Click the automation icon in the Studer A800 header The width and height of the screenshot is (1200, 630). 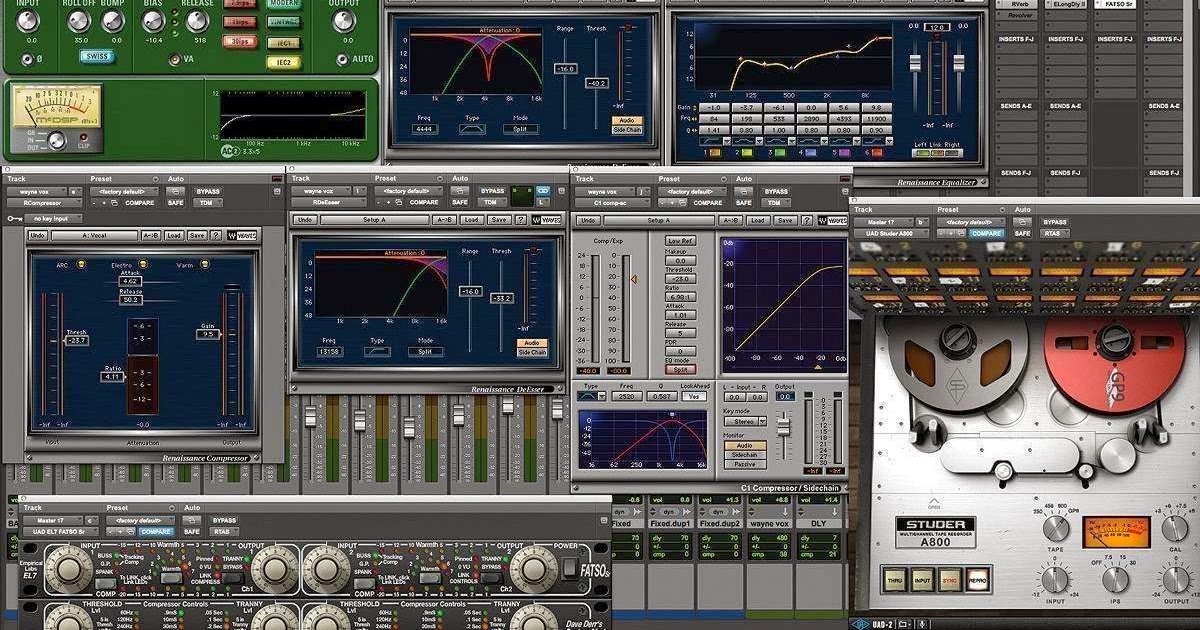click(1022, 222)
